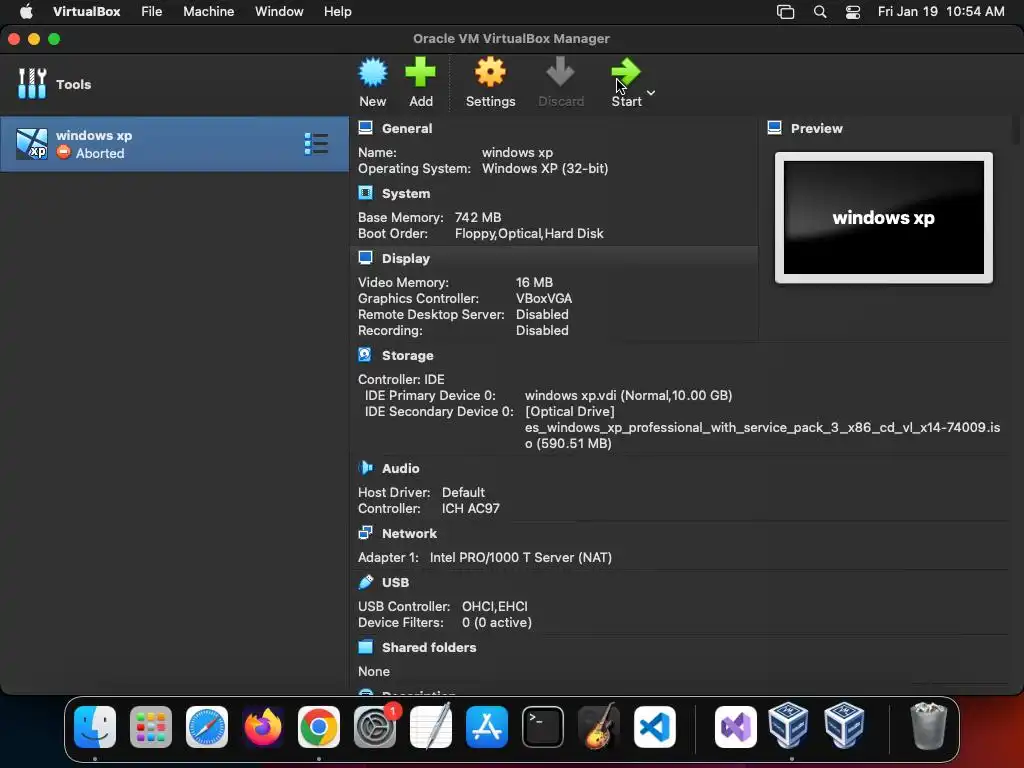Click the windows xp preview thumbnail
The height and width of the screenshot is (768, 1024).
click(x=884, y=217)
